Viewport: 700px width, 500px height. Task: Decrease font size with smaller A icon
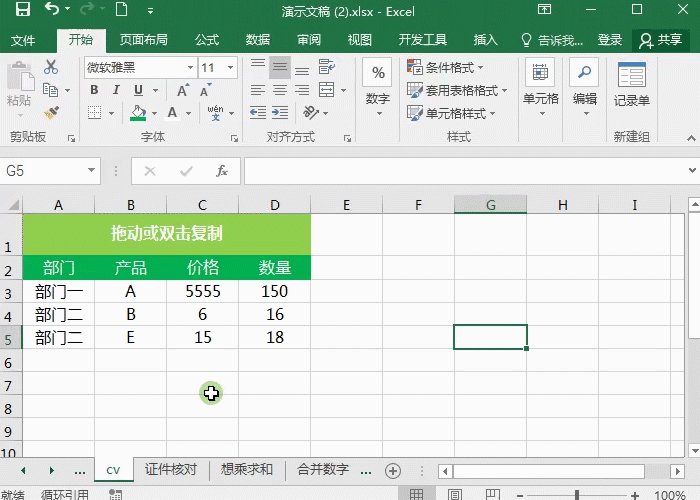point(206,90)
